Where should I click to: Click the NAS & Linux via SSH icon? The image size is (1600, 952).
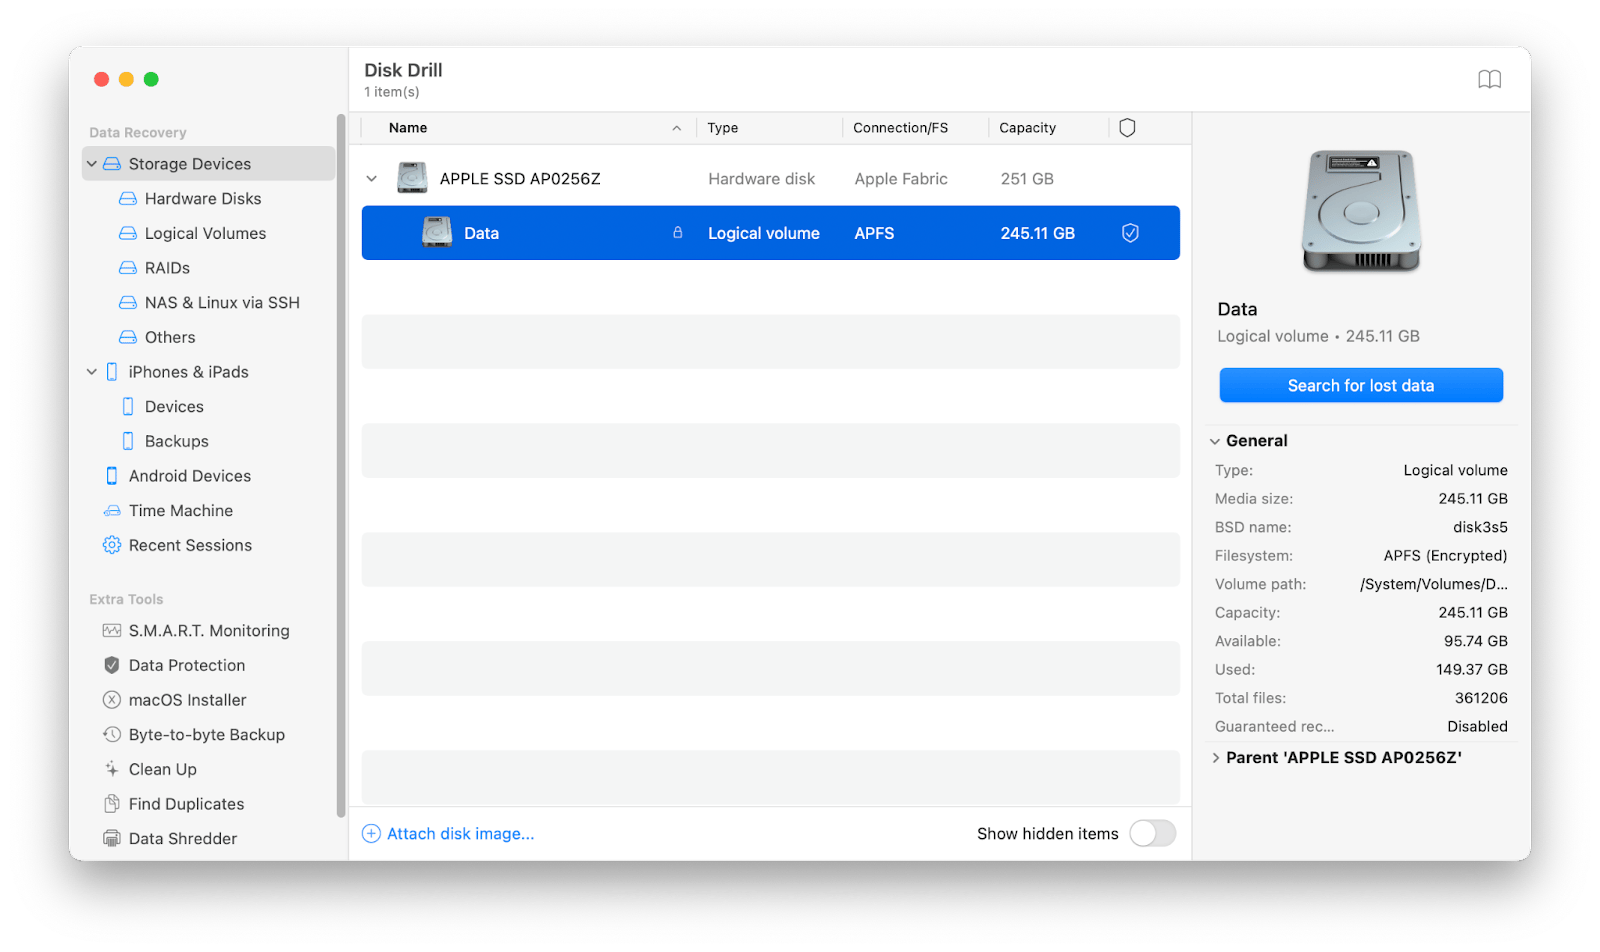[x=128, y=303]
